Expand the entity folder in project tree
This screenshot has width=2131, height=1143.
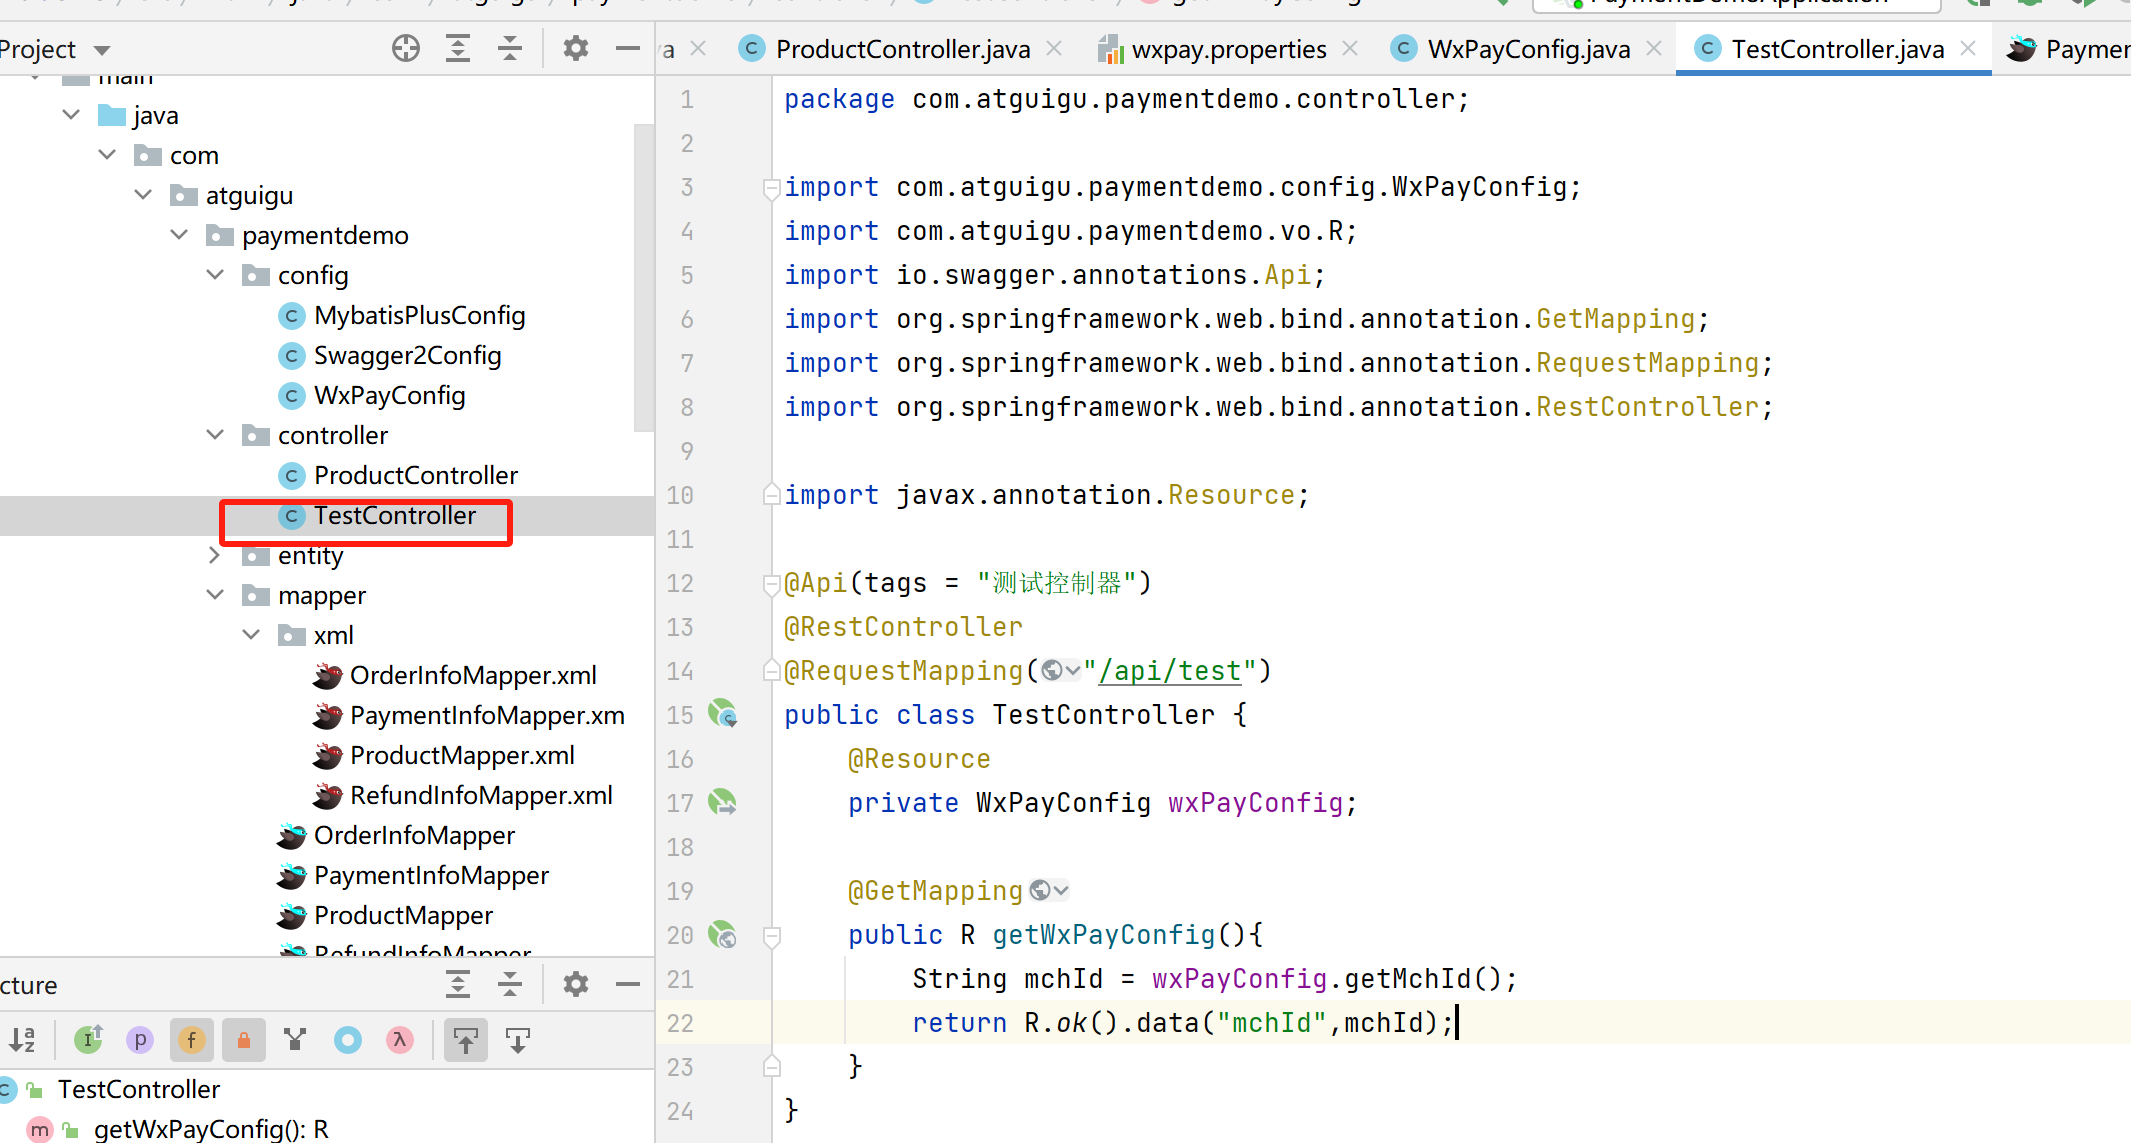tap(215, 555)
